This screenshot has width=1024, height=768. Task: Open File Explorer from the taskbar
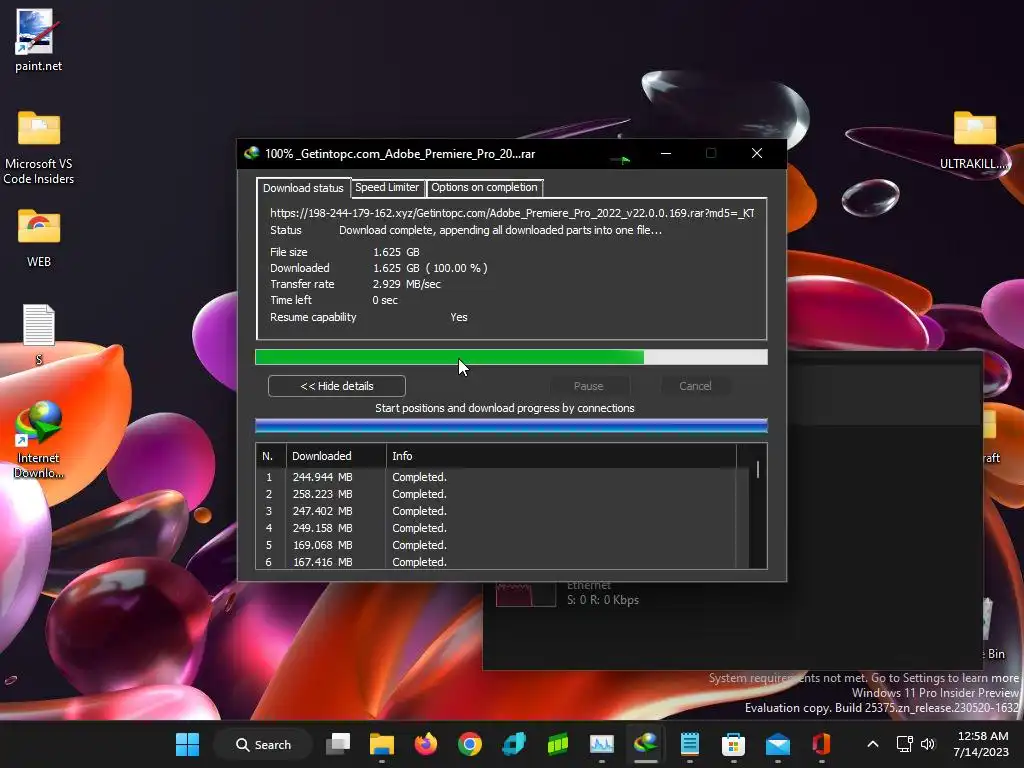click(x=382, y=744)
